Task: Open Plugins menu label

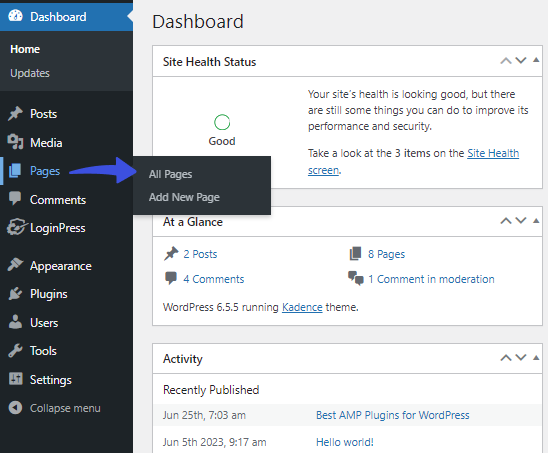Action: tap(49, 294)
